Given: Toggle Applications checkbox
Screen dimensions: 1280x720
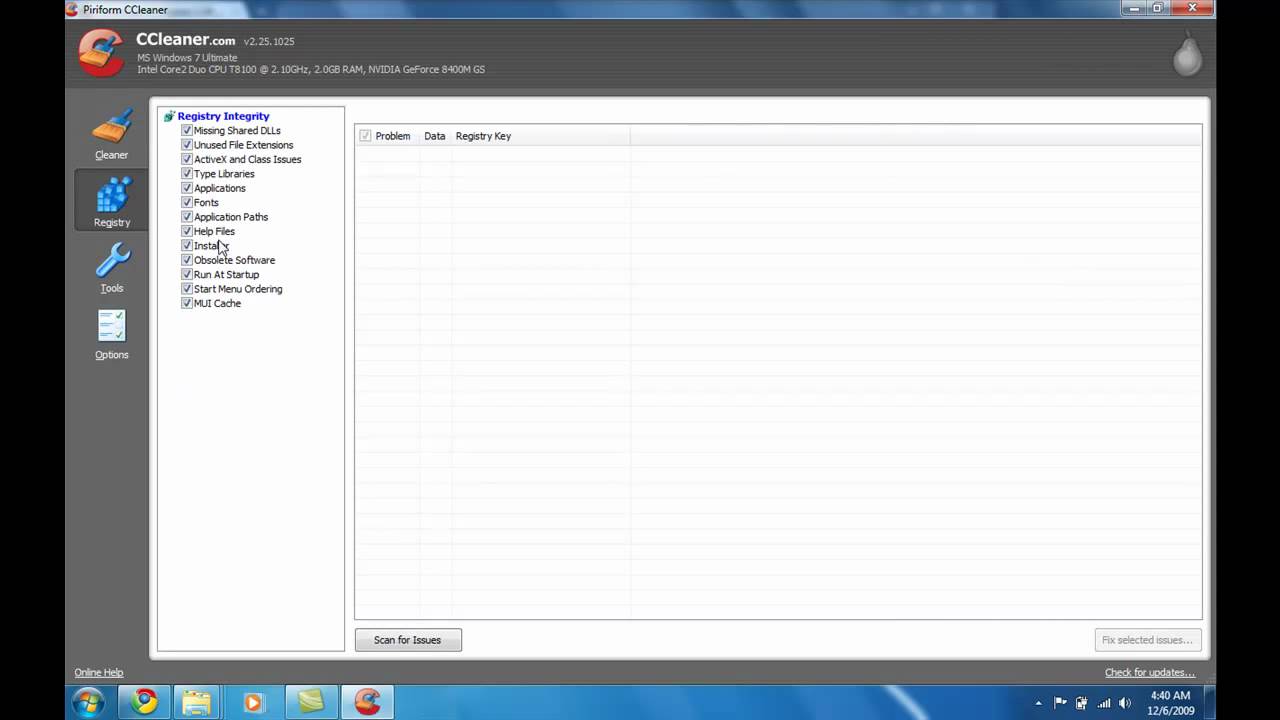Looking at the screenshot, I should tap(187, 188).
